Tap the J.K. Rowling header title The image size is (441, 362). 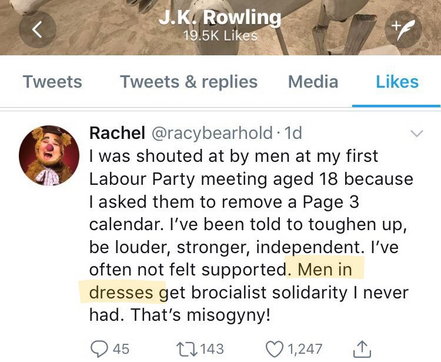[220, 17]
